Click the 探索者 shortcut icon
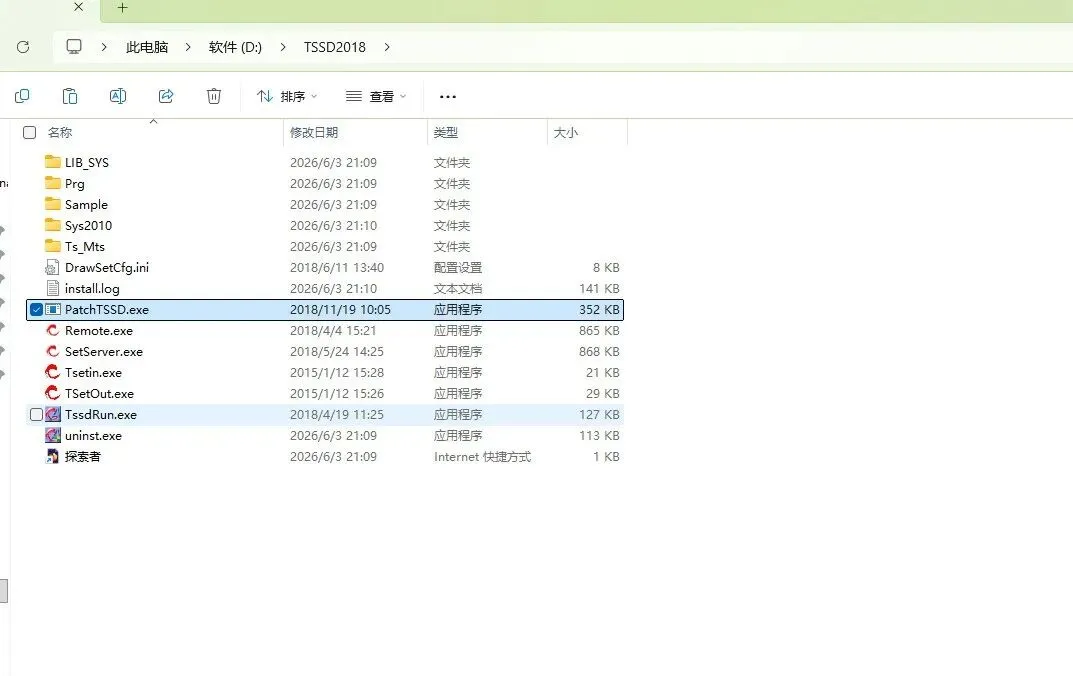 click(53, 456)
